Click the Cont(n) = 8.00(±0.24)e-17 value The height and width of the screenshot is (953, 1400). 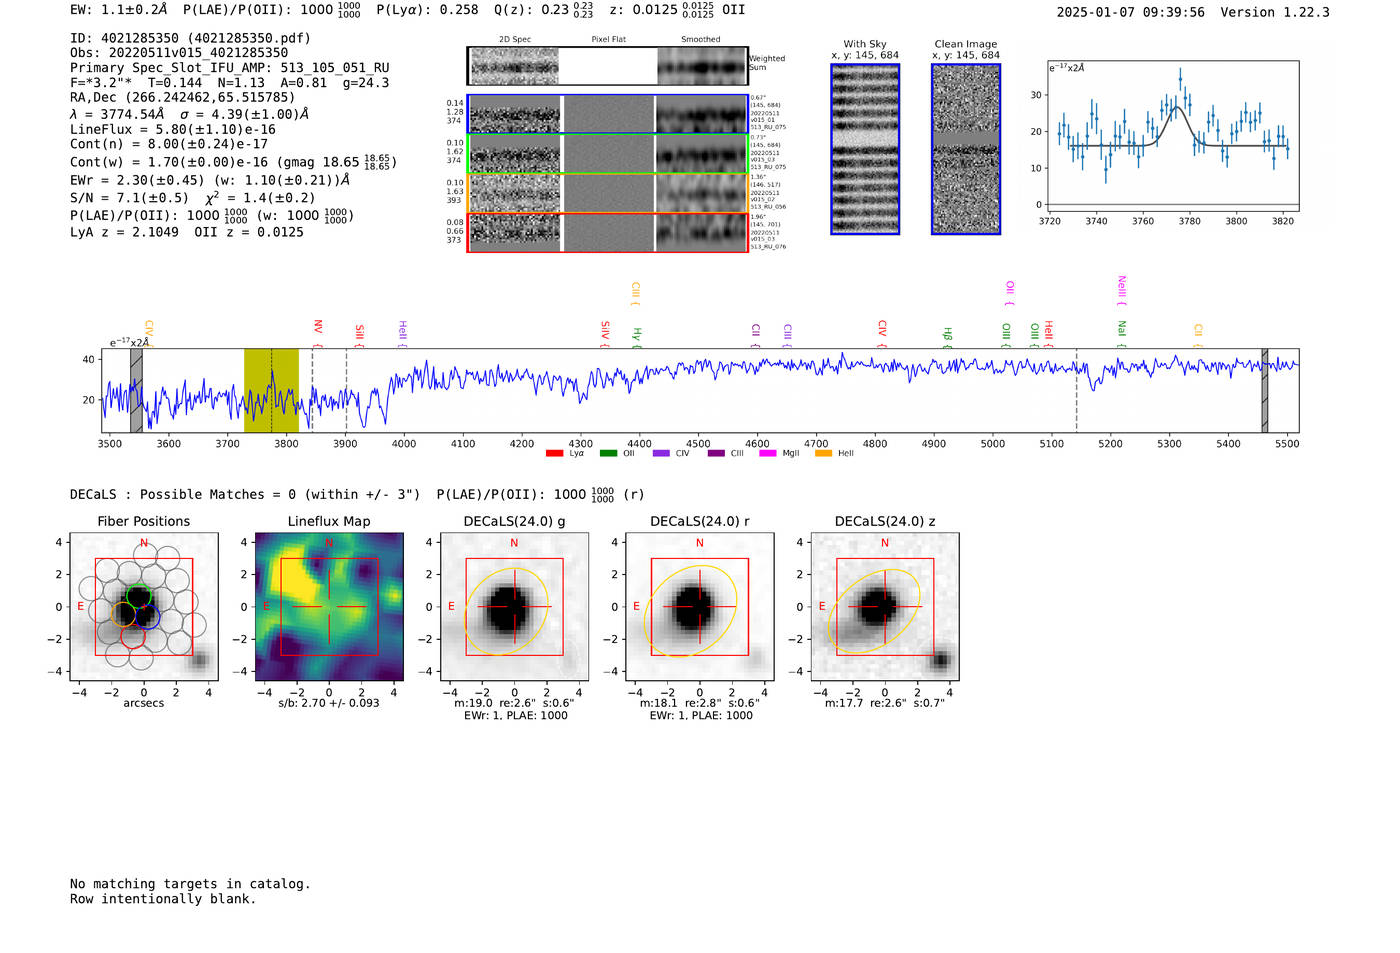click(x=169, y=144)
